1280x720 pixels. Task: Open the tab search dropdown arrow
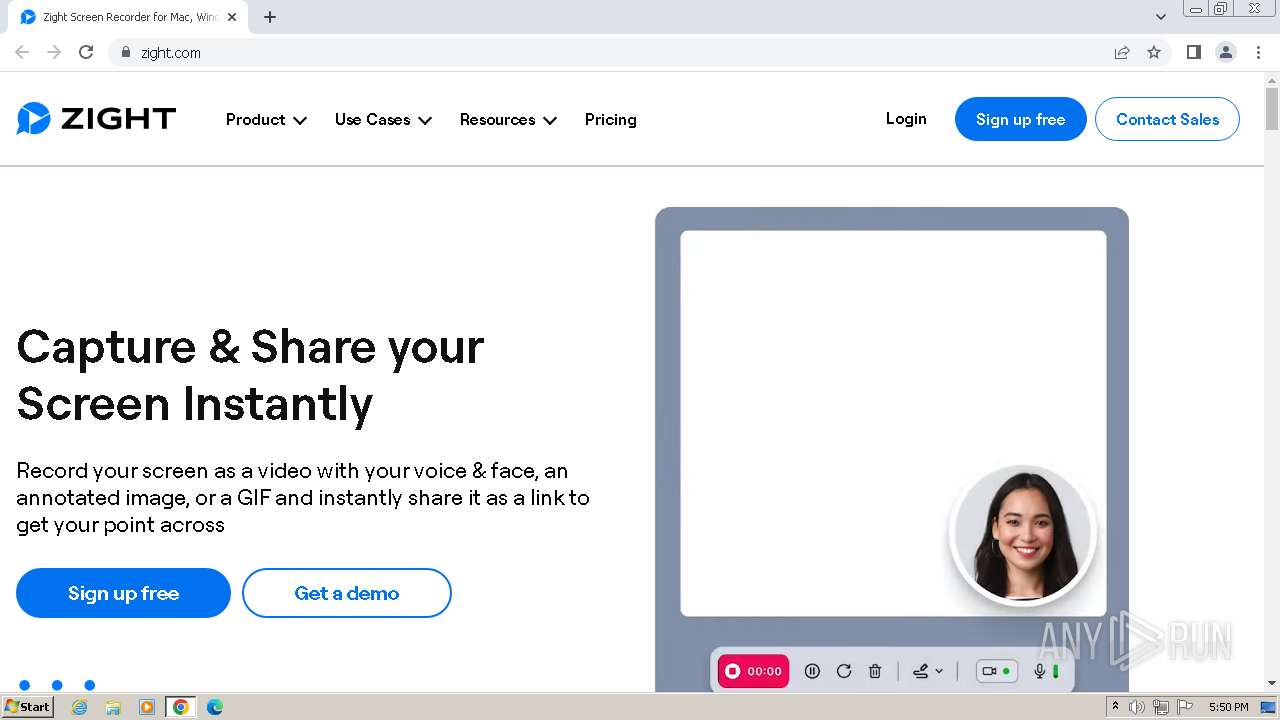pos(1160,17)
